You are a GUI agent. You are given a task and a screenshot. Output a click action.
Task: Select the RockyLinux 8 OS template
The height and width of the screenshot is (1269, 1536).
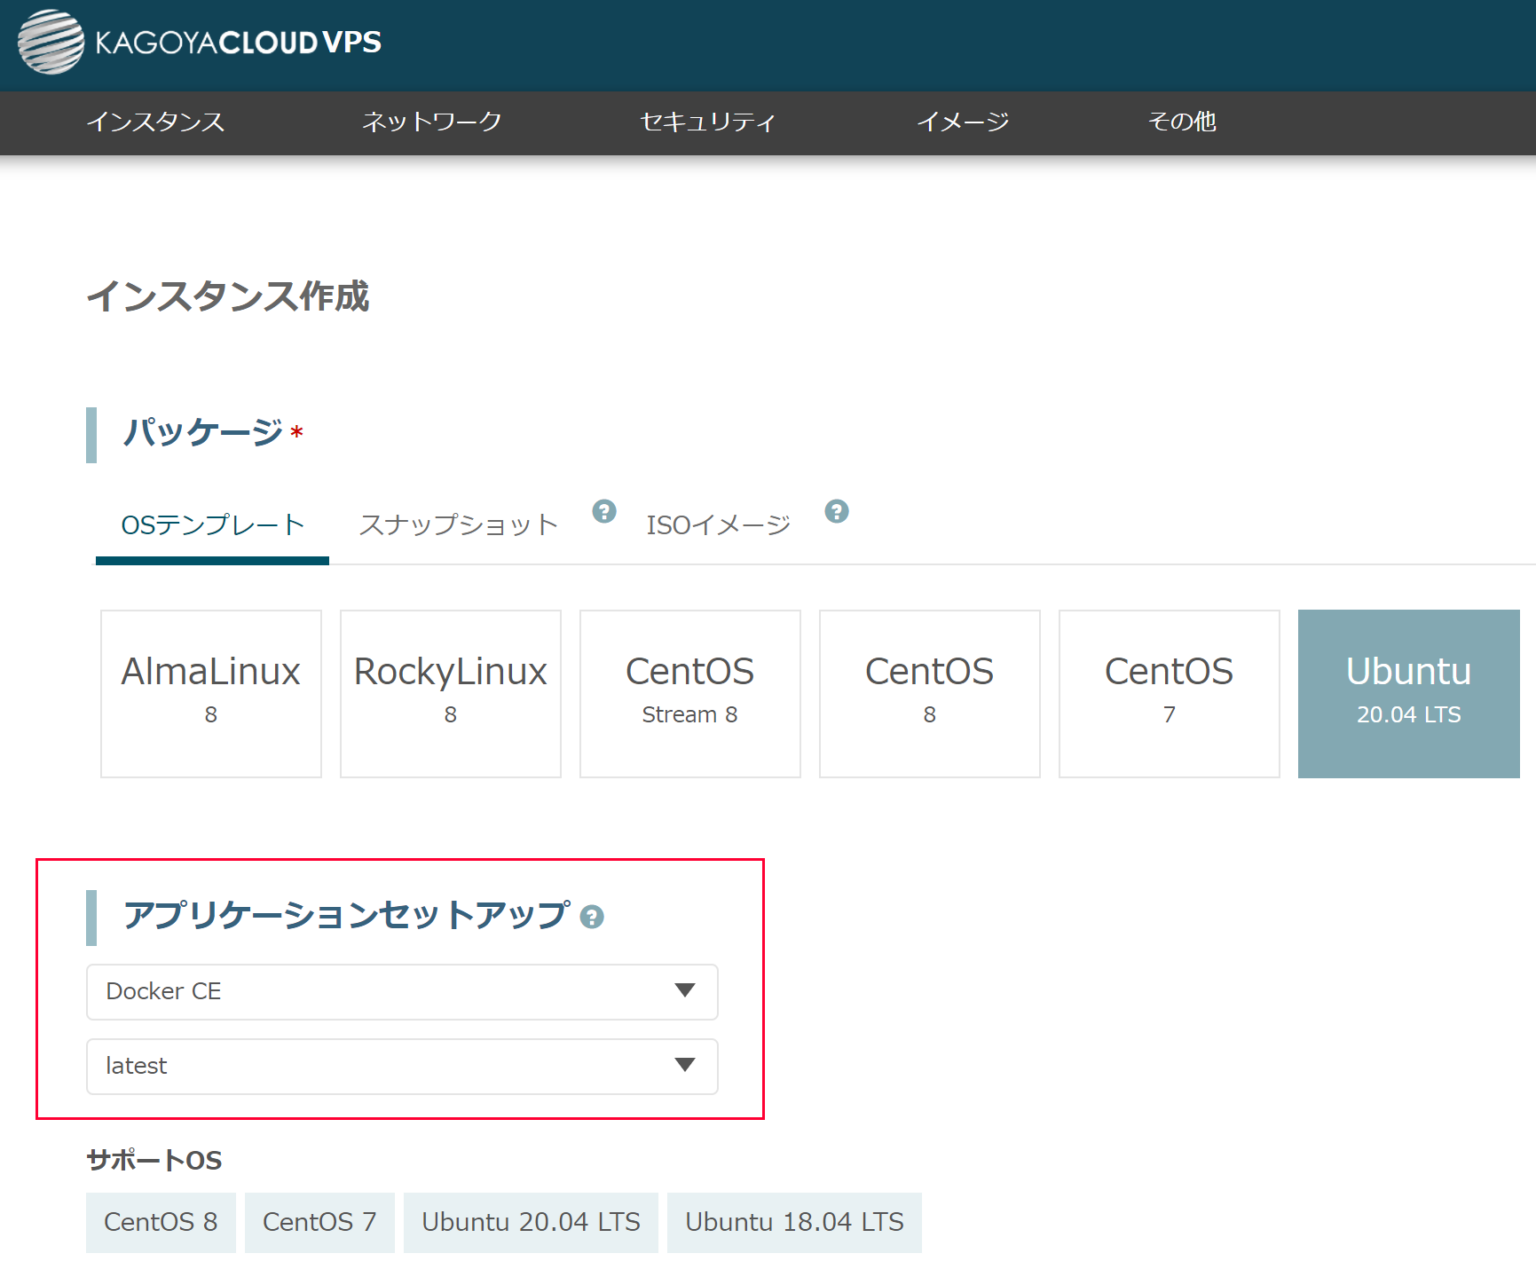pos(450,693)
